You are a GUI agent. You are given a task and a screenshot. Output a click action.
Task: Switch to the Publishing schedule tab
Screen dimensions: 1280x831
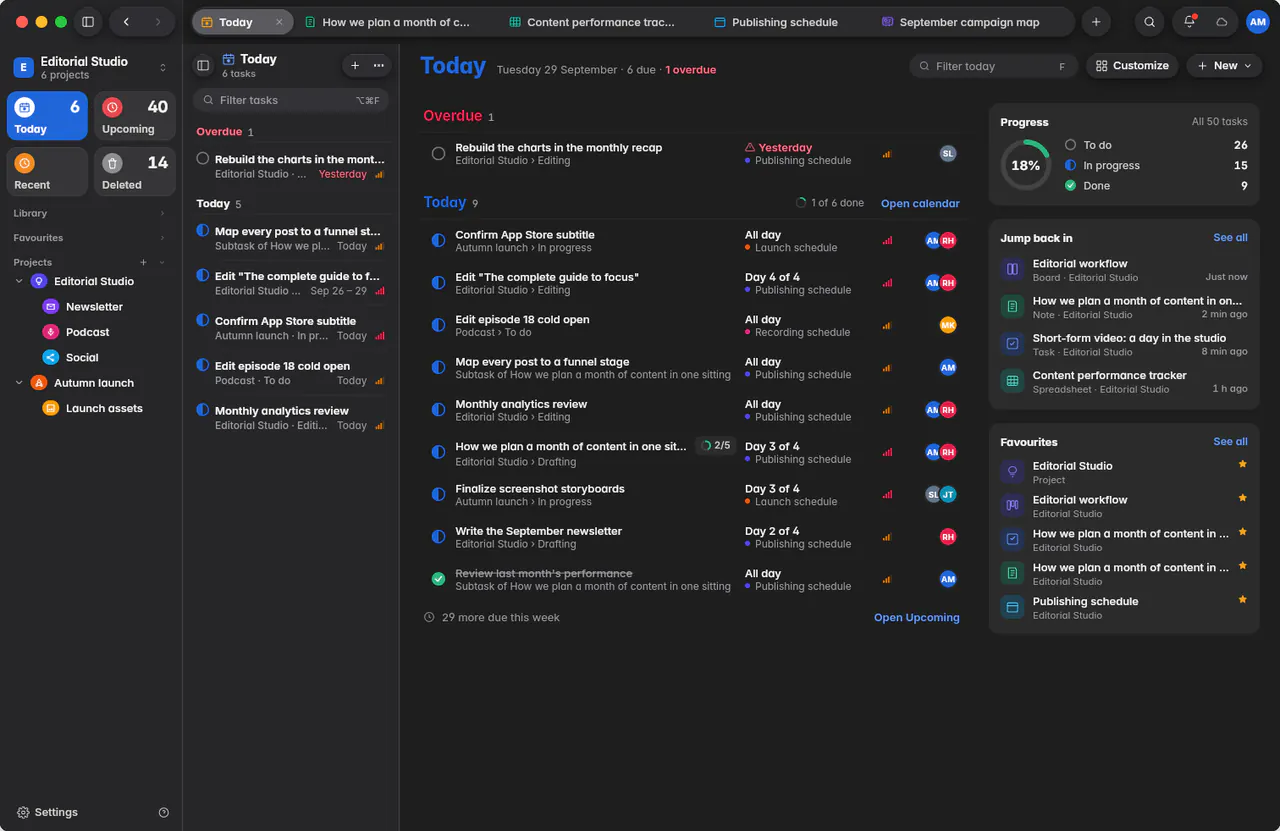pyautogui.click(x=776, y=22)
